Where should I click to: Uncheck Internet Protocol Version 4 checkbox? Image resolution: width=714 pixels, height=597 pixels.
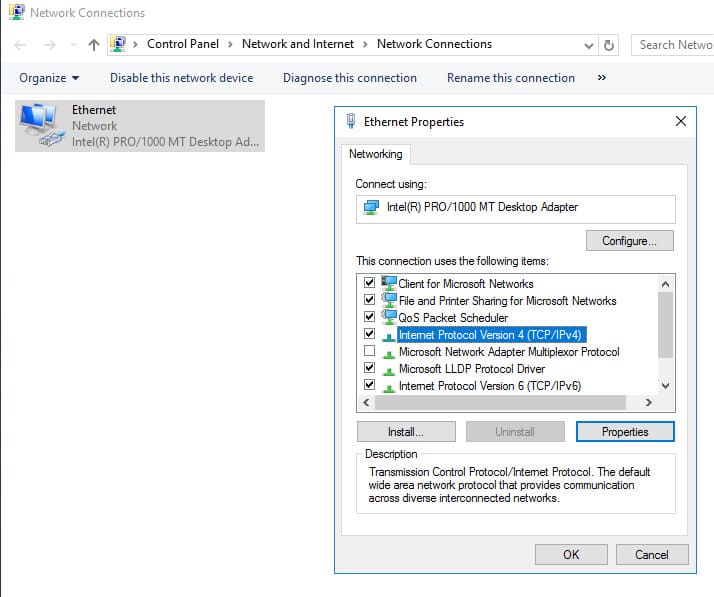point(369,334)
